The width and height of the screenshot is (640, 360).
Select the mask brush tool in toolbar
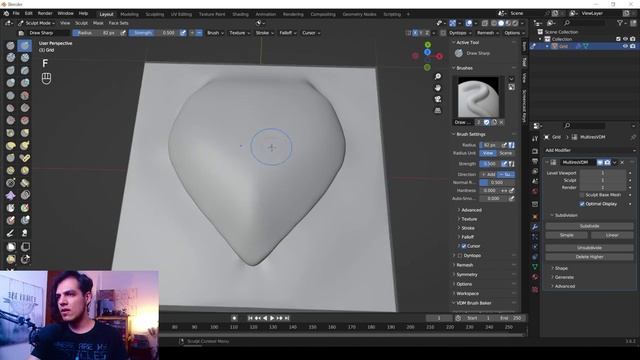click(11, 208)
